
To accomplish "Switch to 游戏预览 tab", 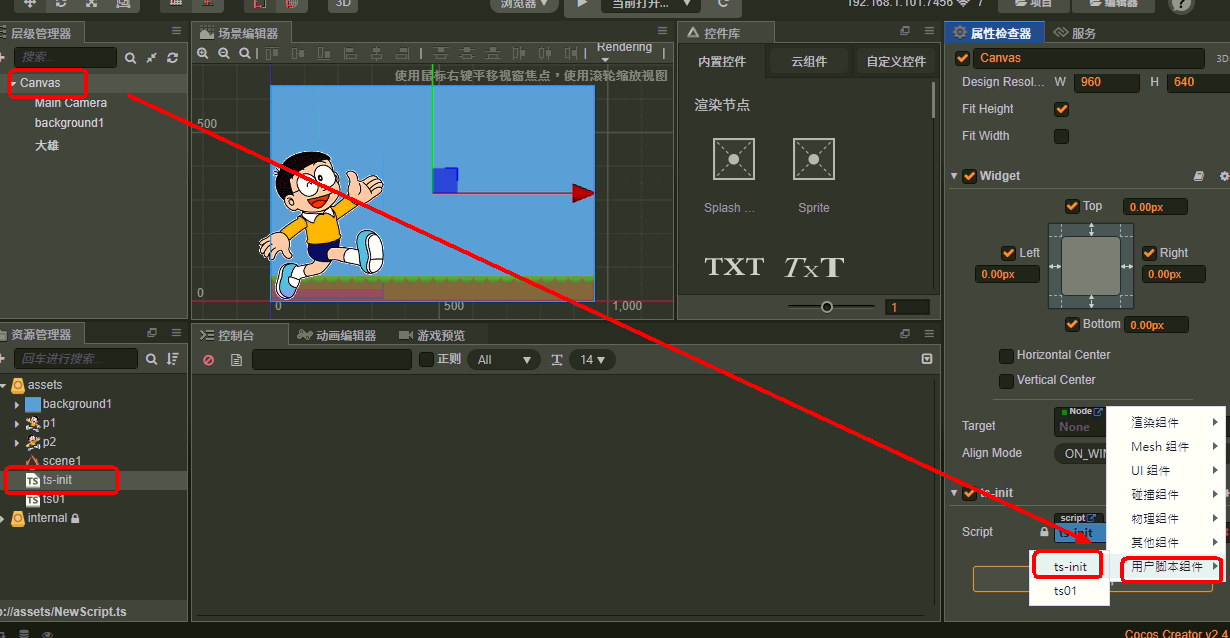I will [x=432, y=335].
